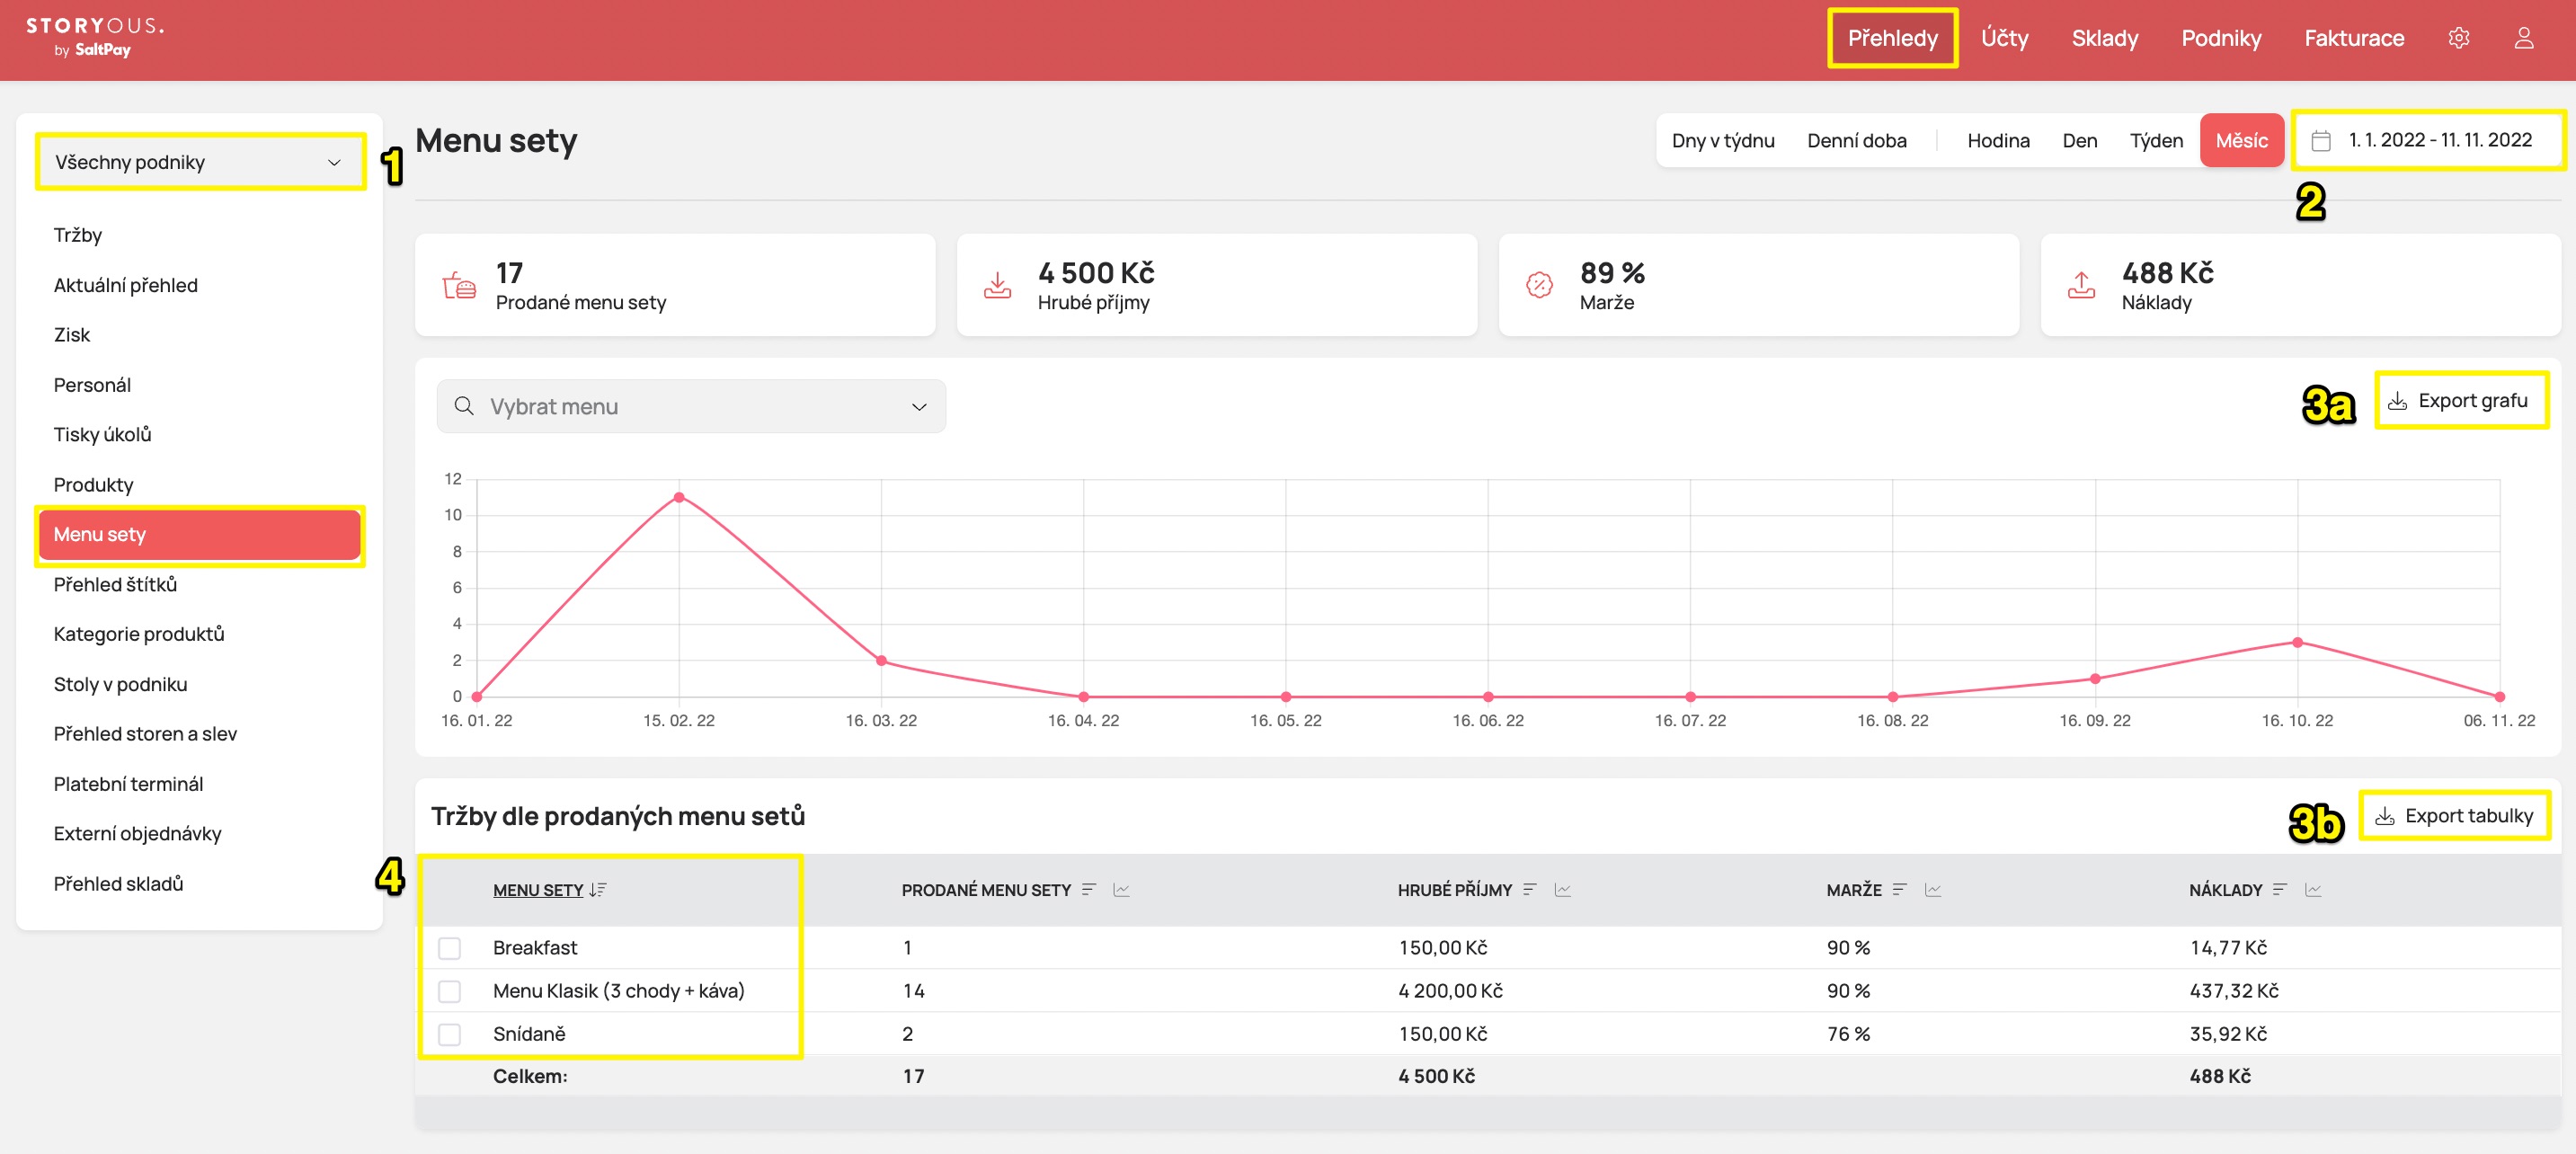Click chart data point at 16. 10. 22
2576x1154 pixels.
pyautogui.click(x=2297, y=642)
